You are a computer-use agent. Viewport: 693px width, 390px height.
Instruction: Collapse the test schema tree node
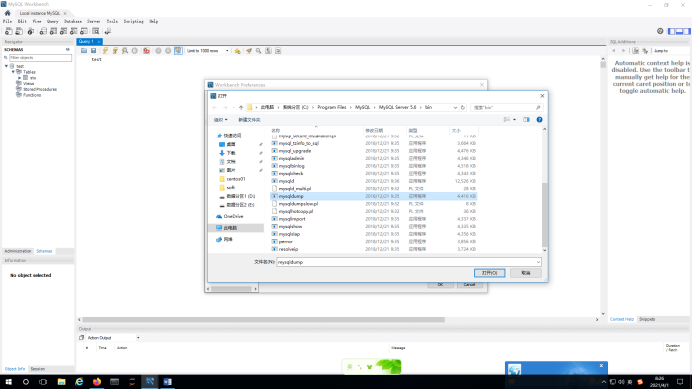point(7,66)
